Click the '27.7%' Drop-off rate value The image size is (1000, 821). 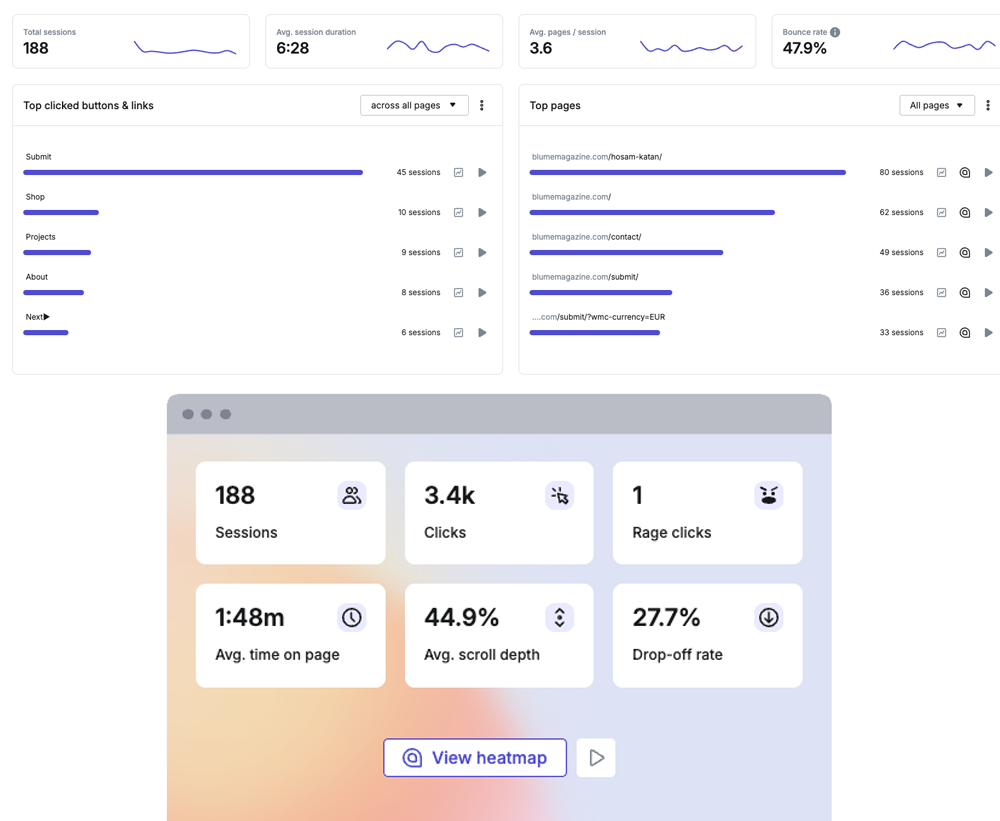click(666, 618)
